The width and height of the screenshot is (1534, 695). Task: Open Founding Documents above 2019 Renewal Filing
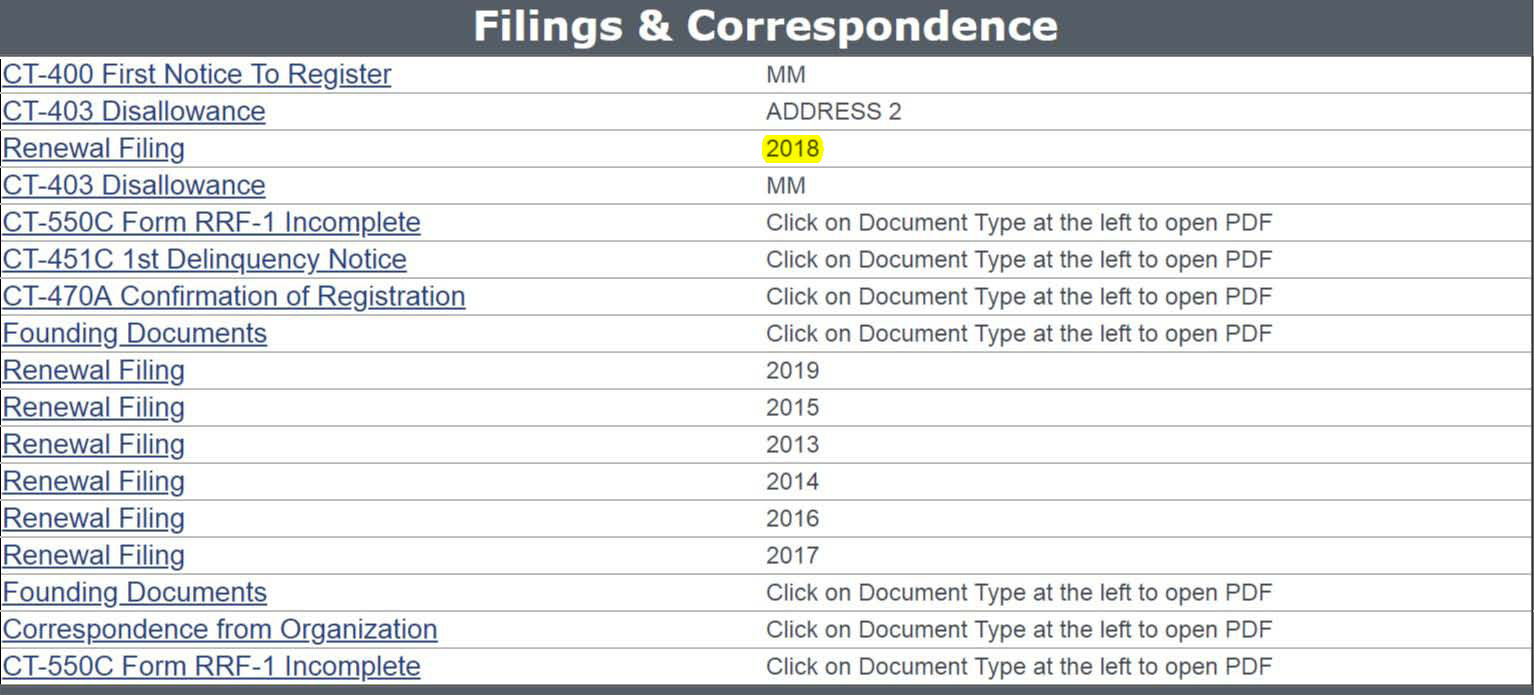[135, 334]
